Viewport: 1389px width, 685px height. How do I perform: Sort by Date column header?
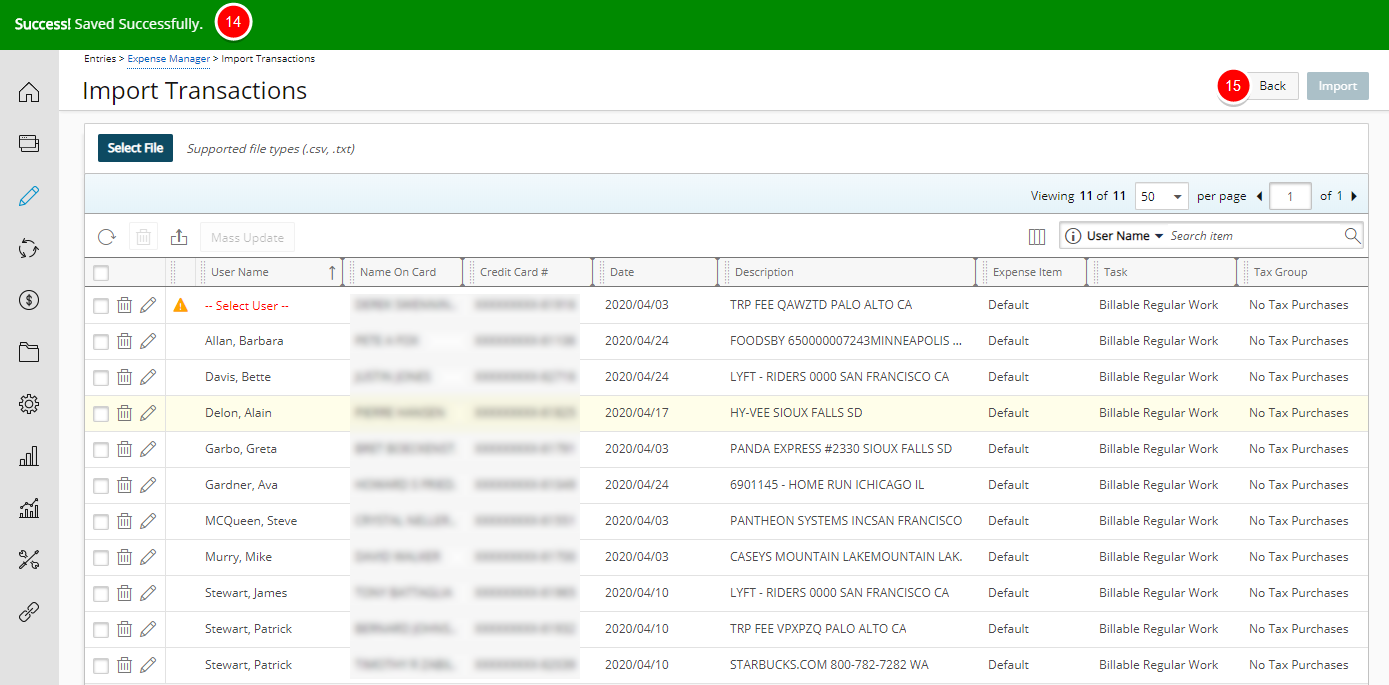(622, 272)
